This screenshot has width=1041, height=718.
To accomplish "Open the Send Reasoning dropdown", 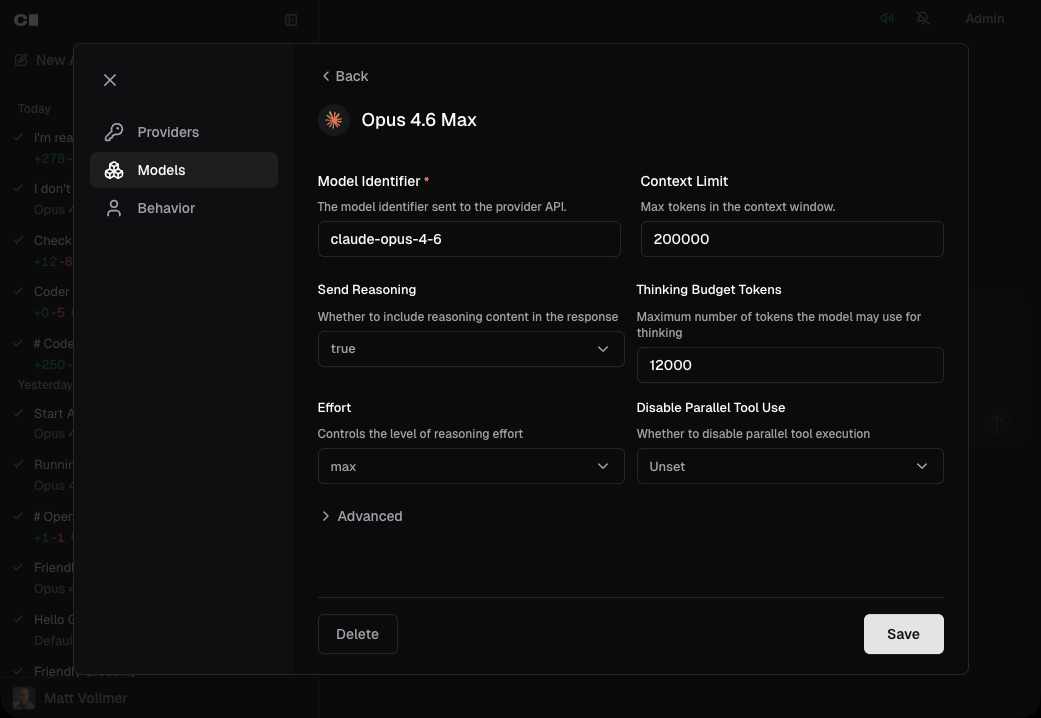I will [x=471, y=349].
